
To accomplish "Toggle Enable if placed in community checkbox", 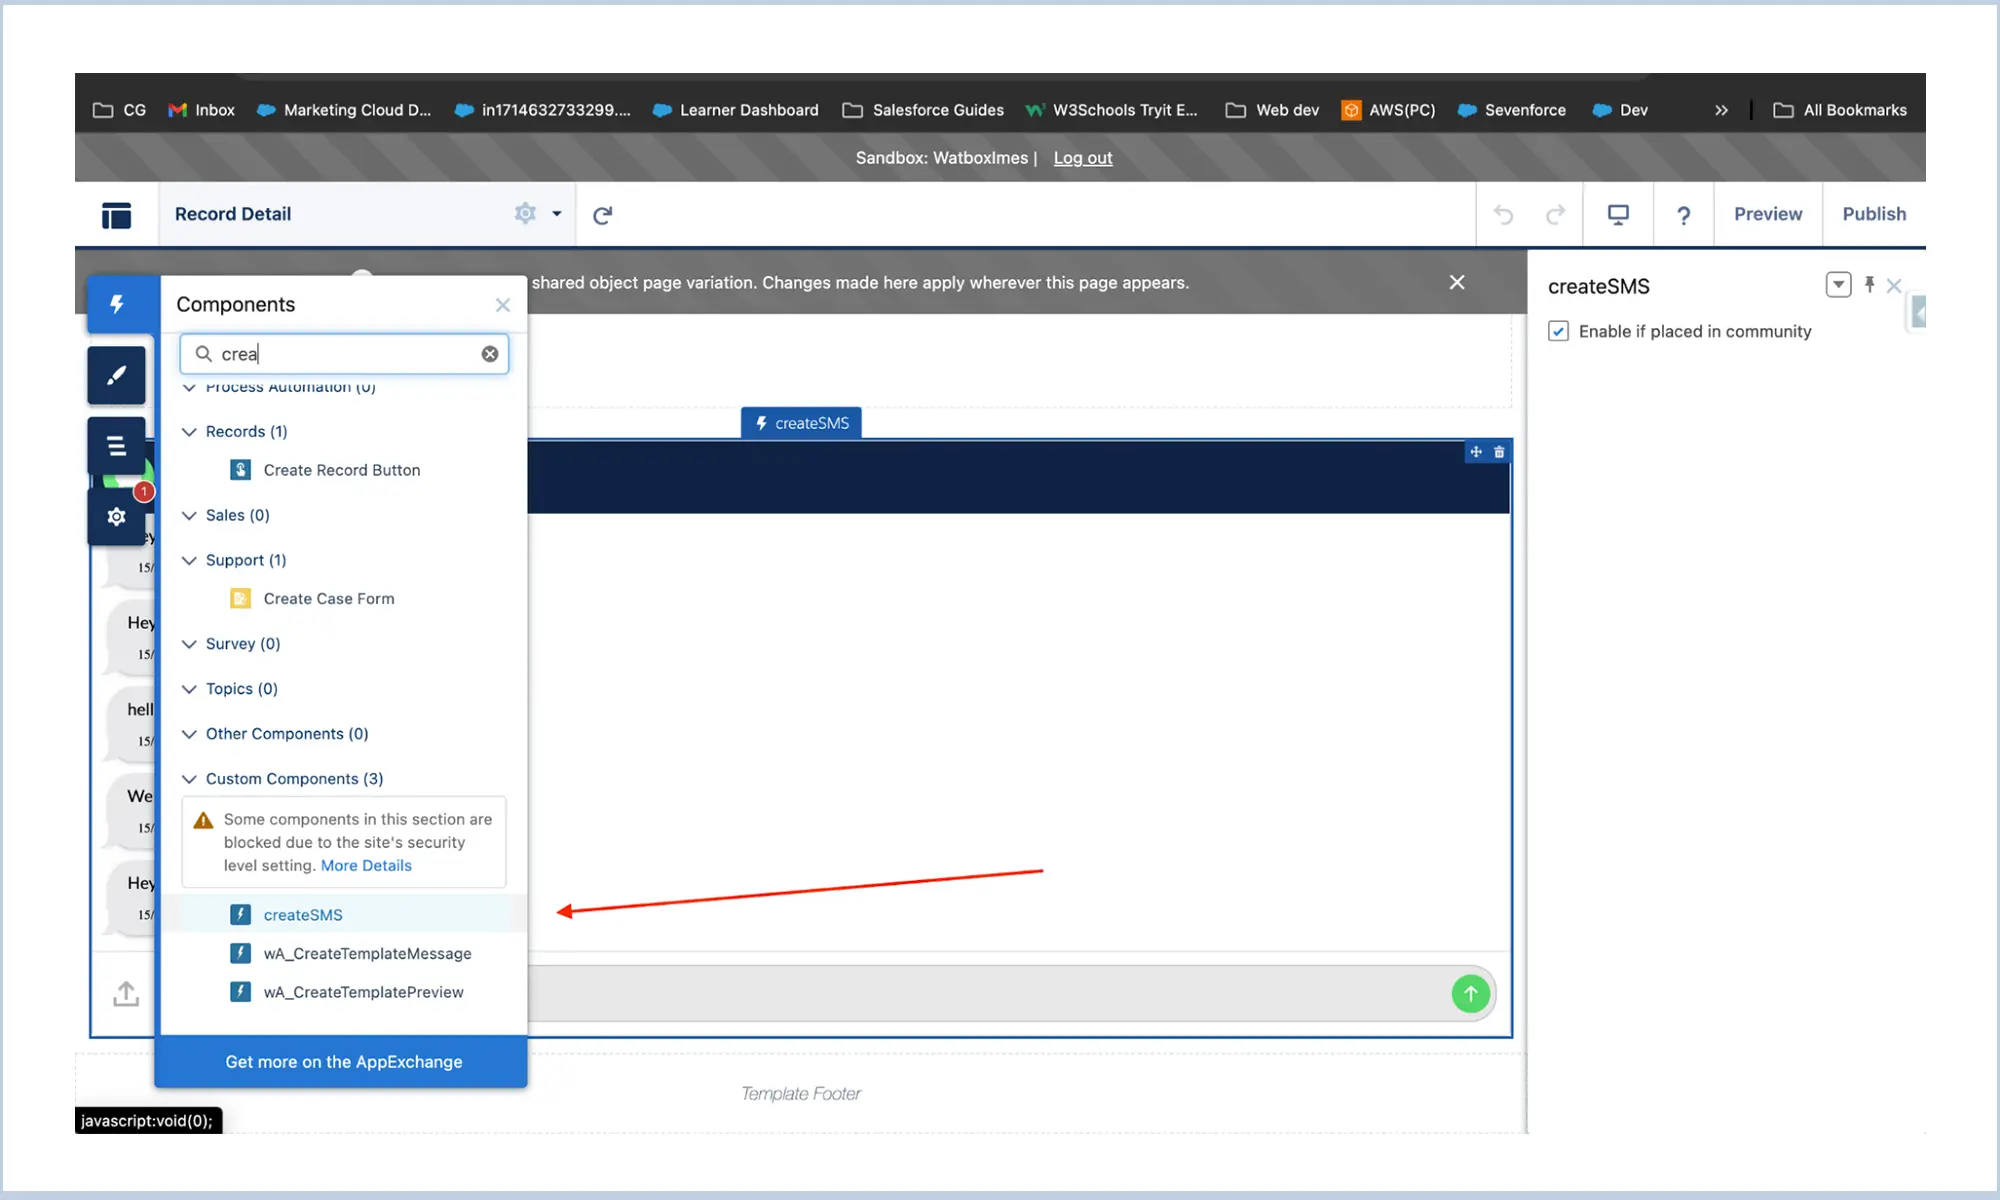I will 1558,331.
